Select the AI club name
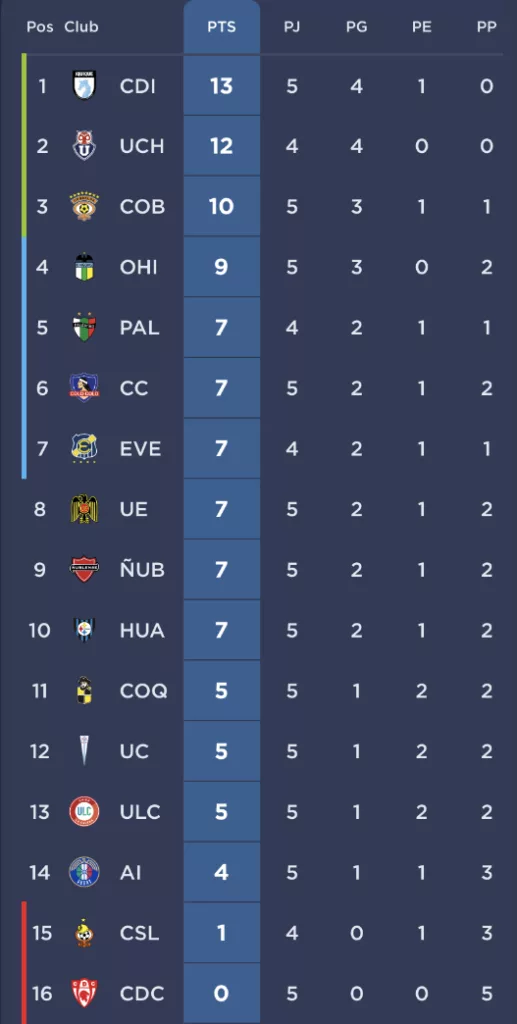This screenshot has width=517, height=1024. click(130, 872)
